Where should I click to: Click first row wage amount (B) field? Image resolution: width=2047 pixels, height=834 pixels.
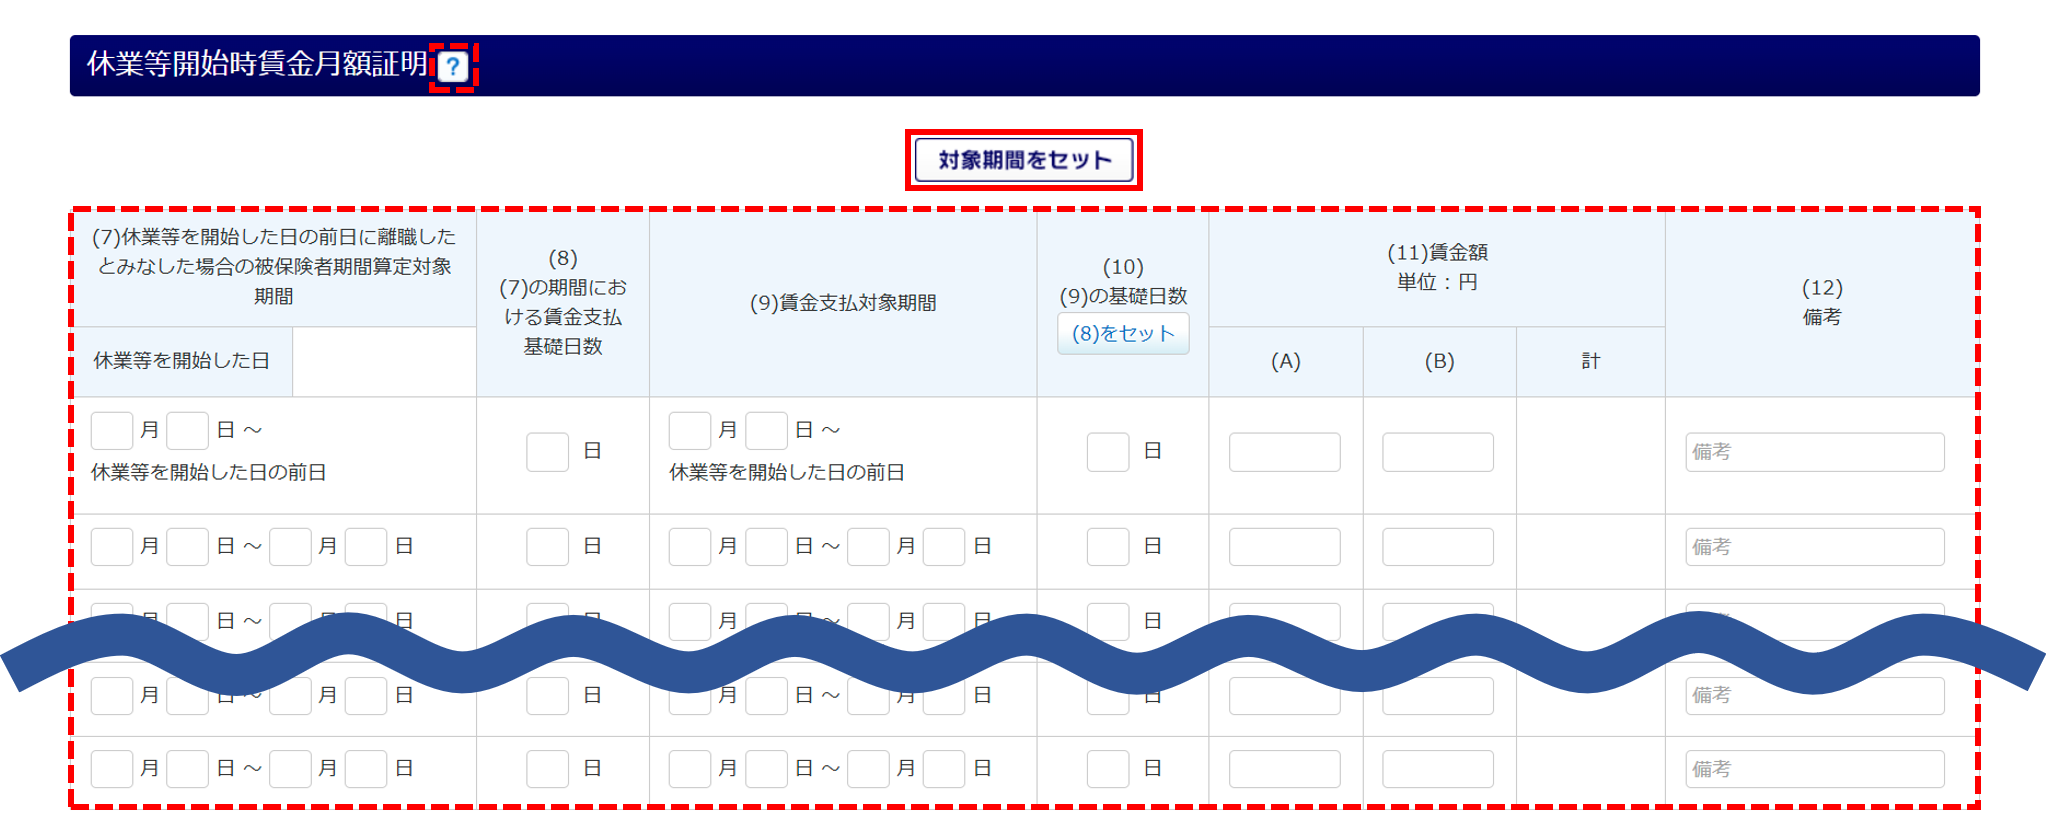tap(1438, 452)
